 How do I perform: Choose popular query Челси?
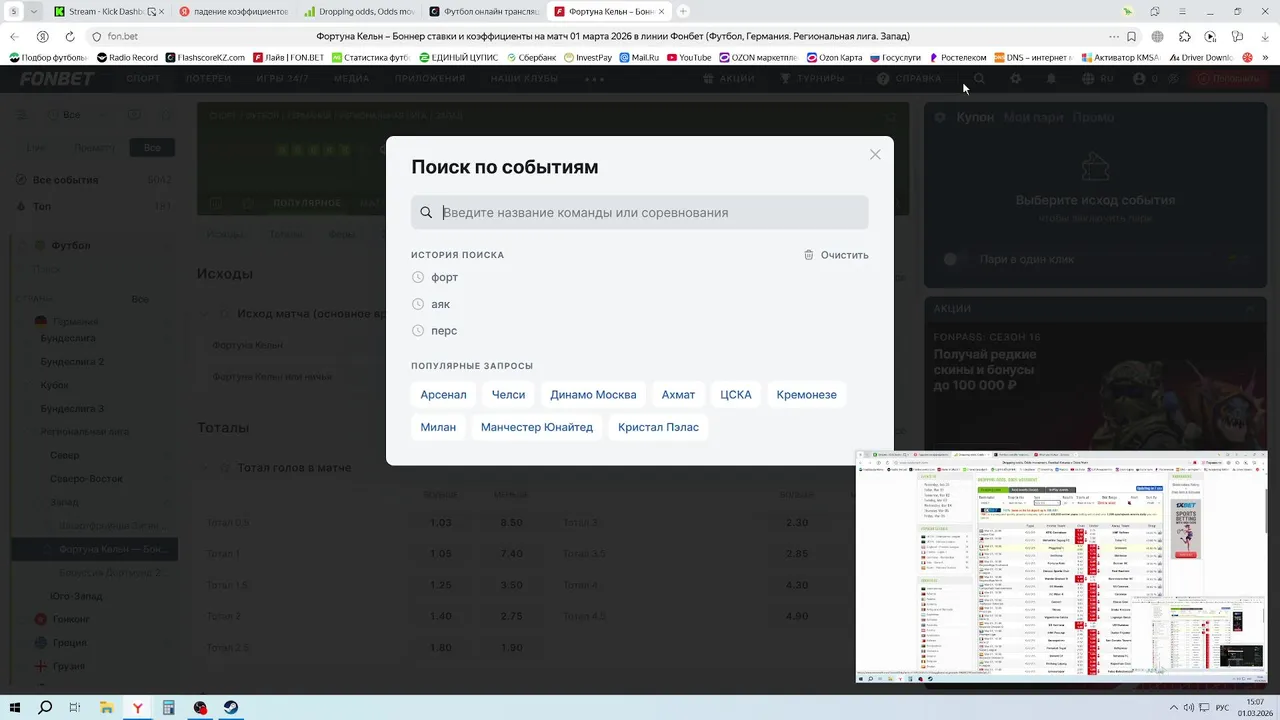pyautogui.click(x=508, y=395)
